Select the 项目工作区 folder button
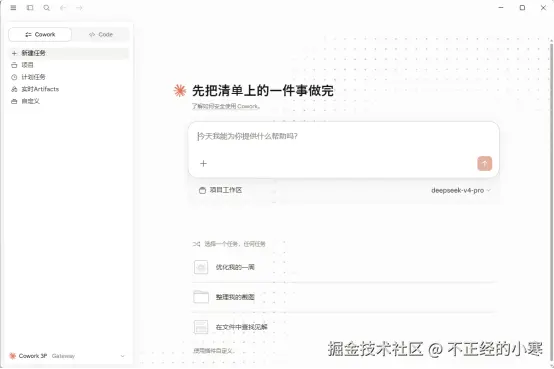The image size is (554, 369). pyautogui.click(x=220, y=190)
